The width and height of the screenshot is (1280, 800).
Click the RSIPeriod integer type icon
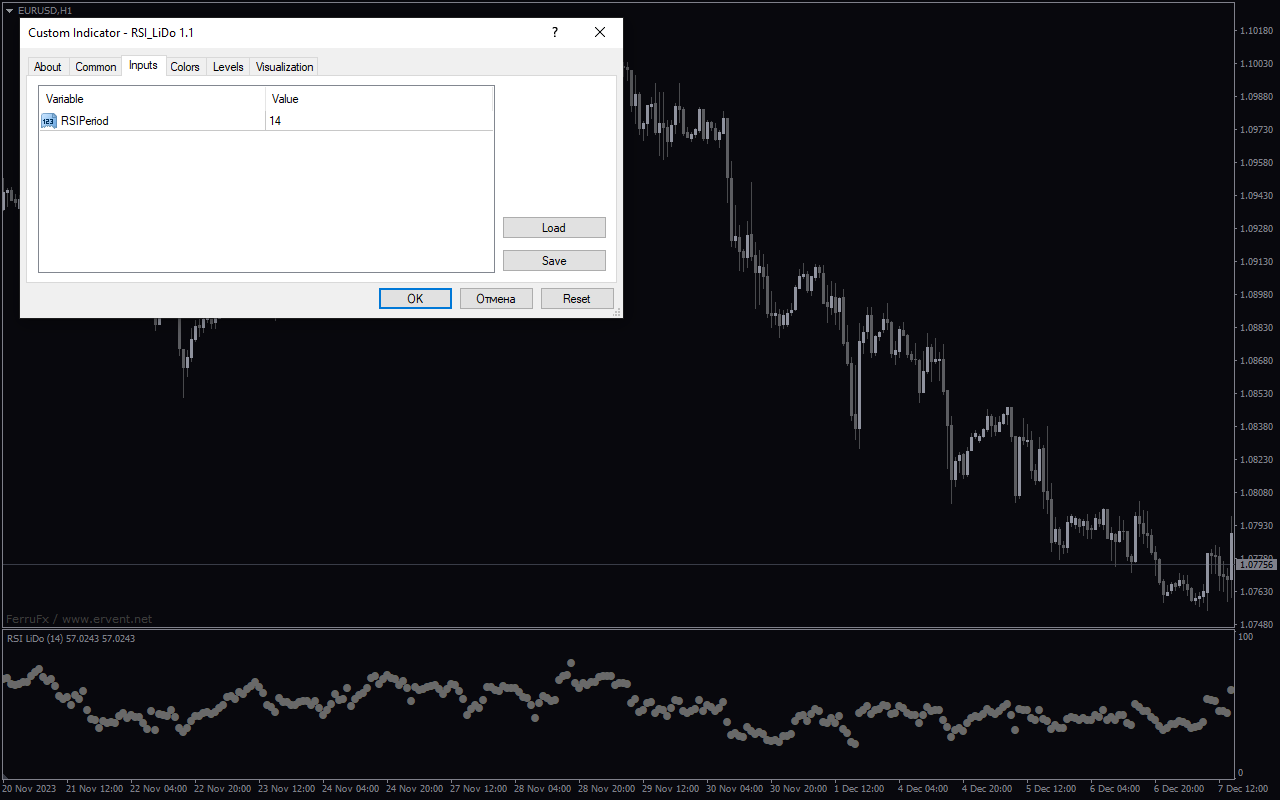(x=49, y=121)
